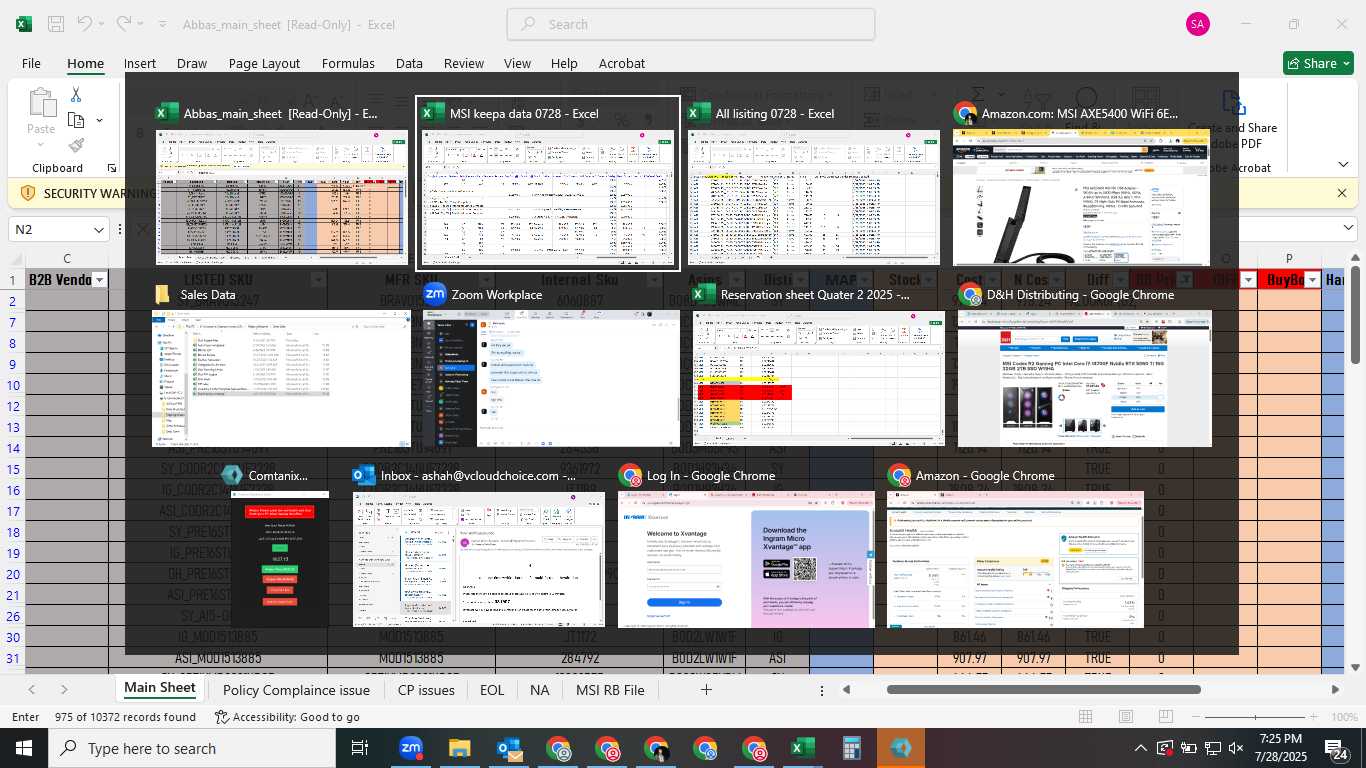Viewport: 1366px width, 768px height.
Task: Open D&H Distributing Chrome window
Action: pyautogui.click(x=1085, y=365)
